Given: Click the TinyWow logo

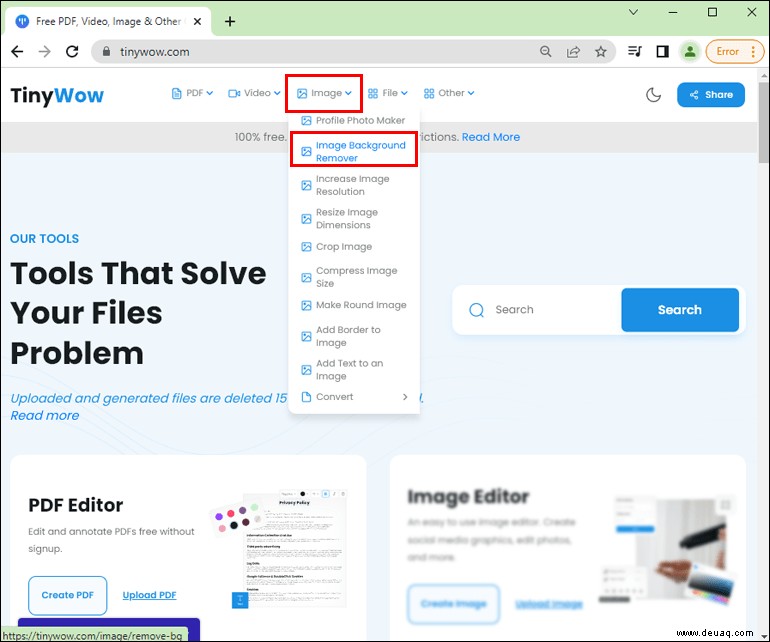Looking at the screenshot, I should 57,95.
